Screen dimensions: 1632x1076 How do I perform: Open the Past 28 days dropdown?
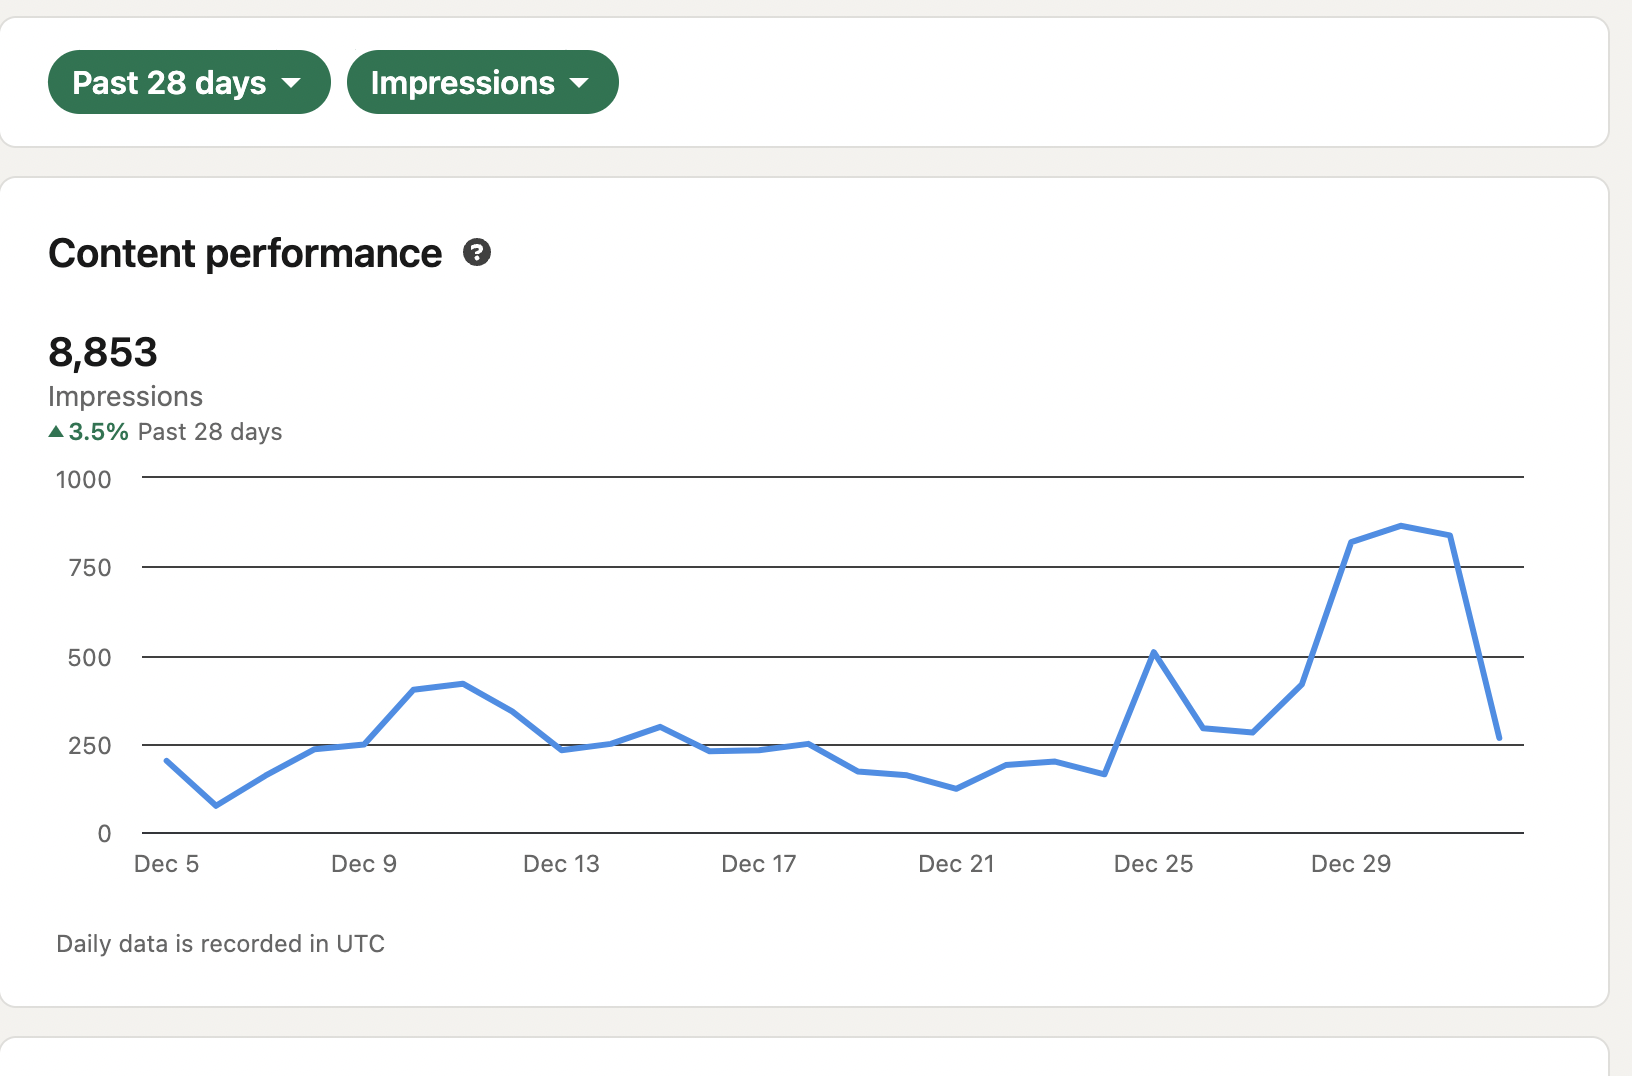[189, 82]
